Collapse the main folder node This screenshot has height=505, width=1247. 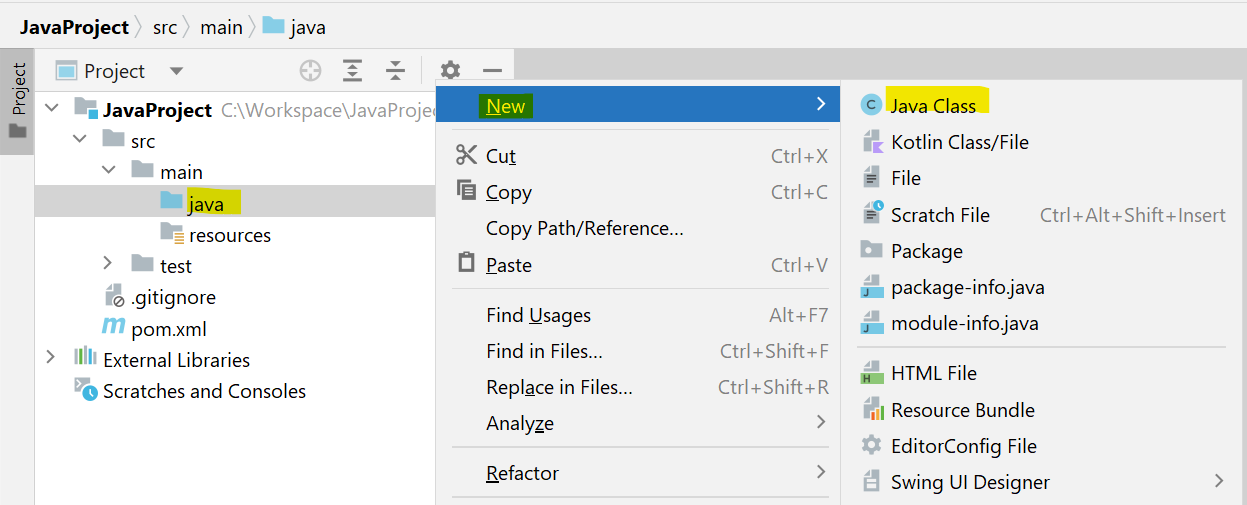pyautogui.click(x=107, y=172)
